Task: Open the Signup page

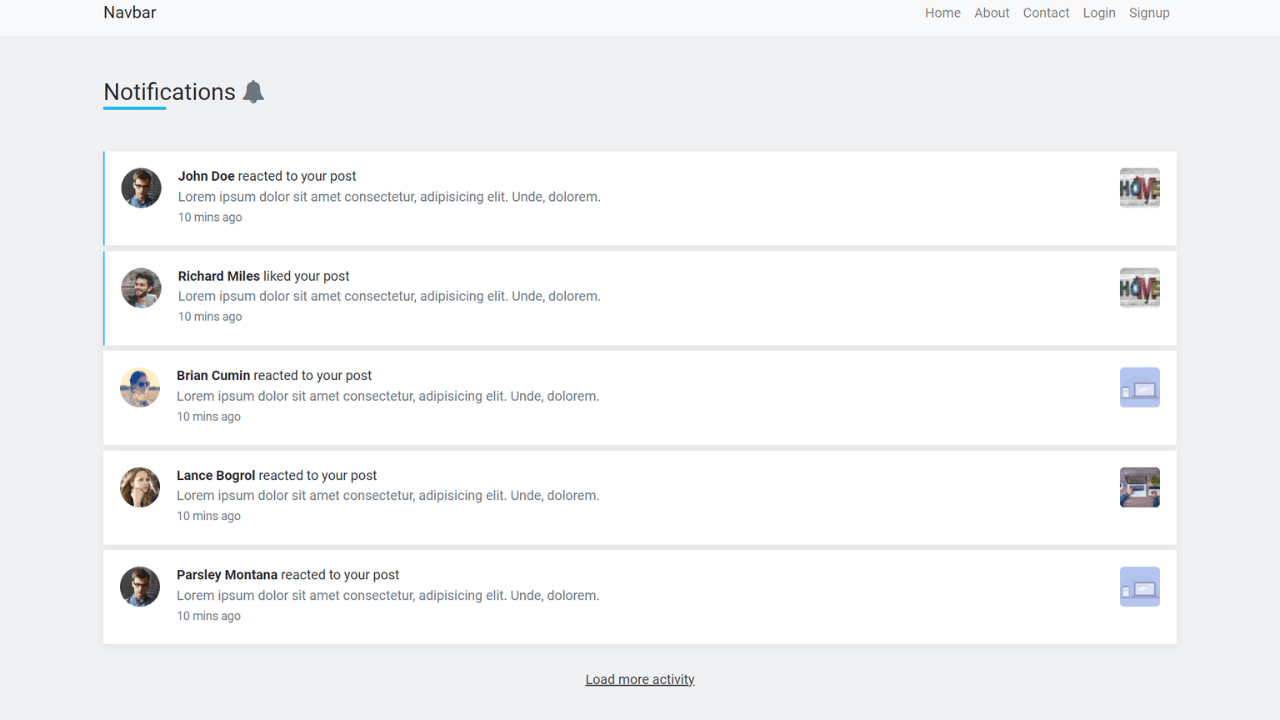Action: click(1148, 13)
